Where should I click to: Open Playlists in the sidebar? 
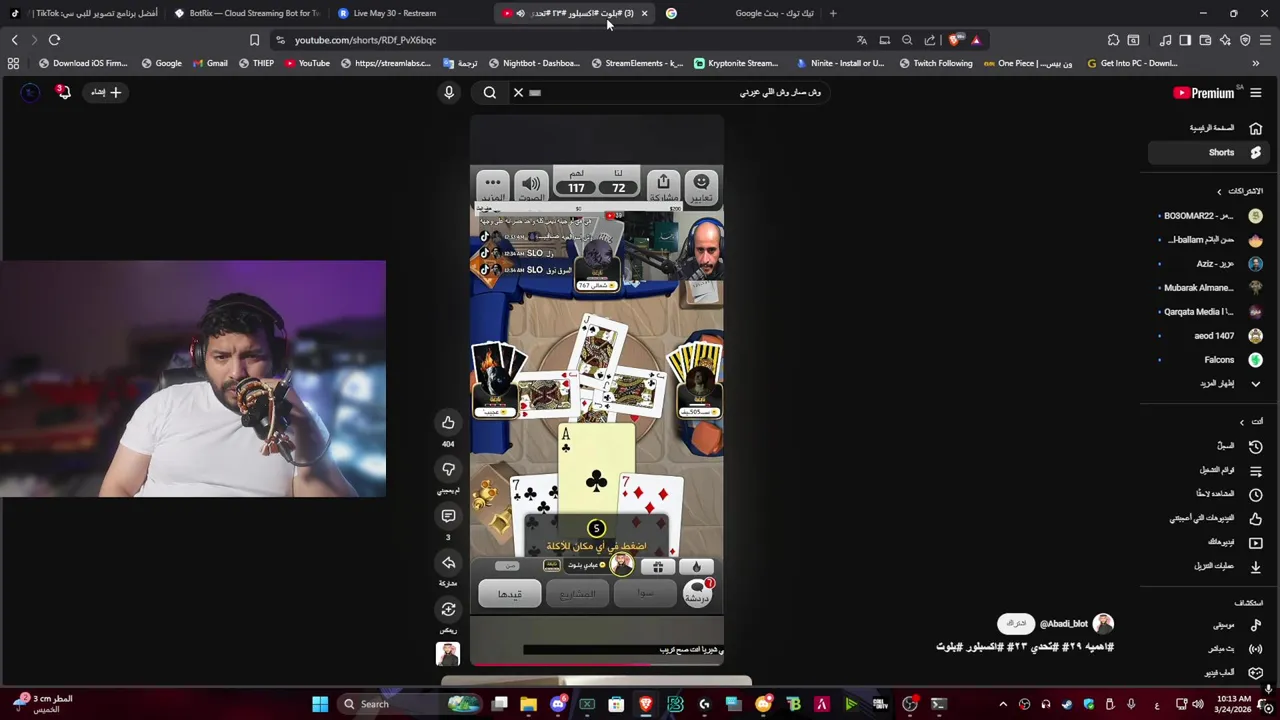point(1208,470)
